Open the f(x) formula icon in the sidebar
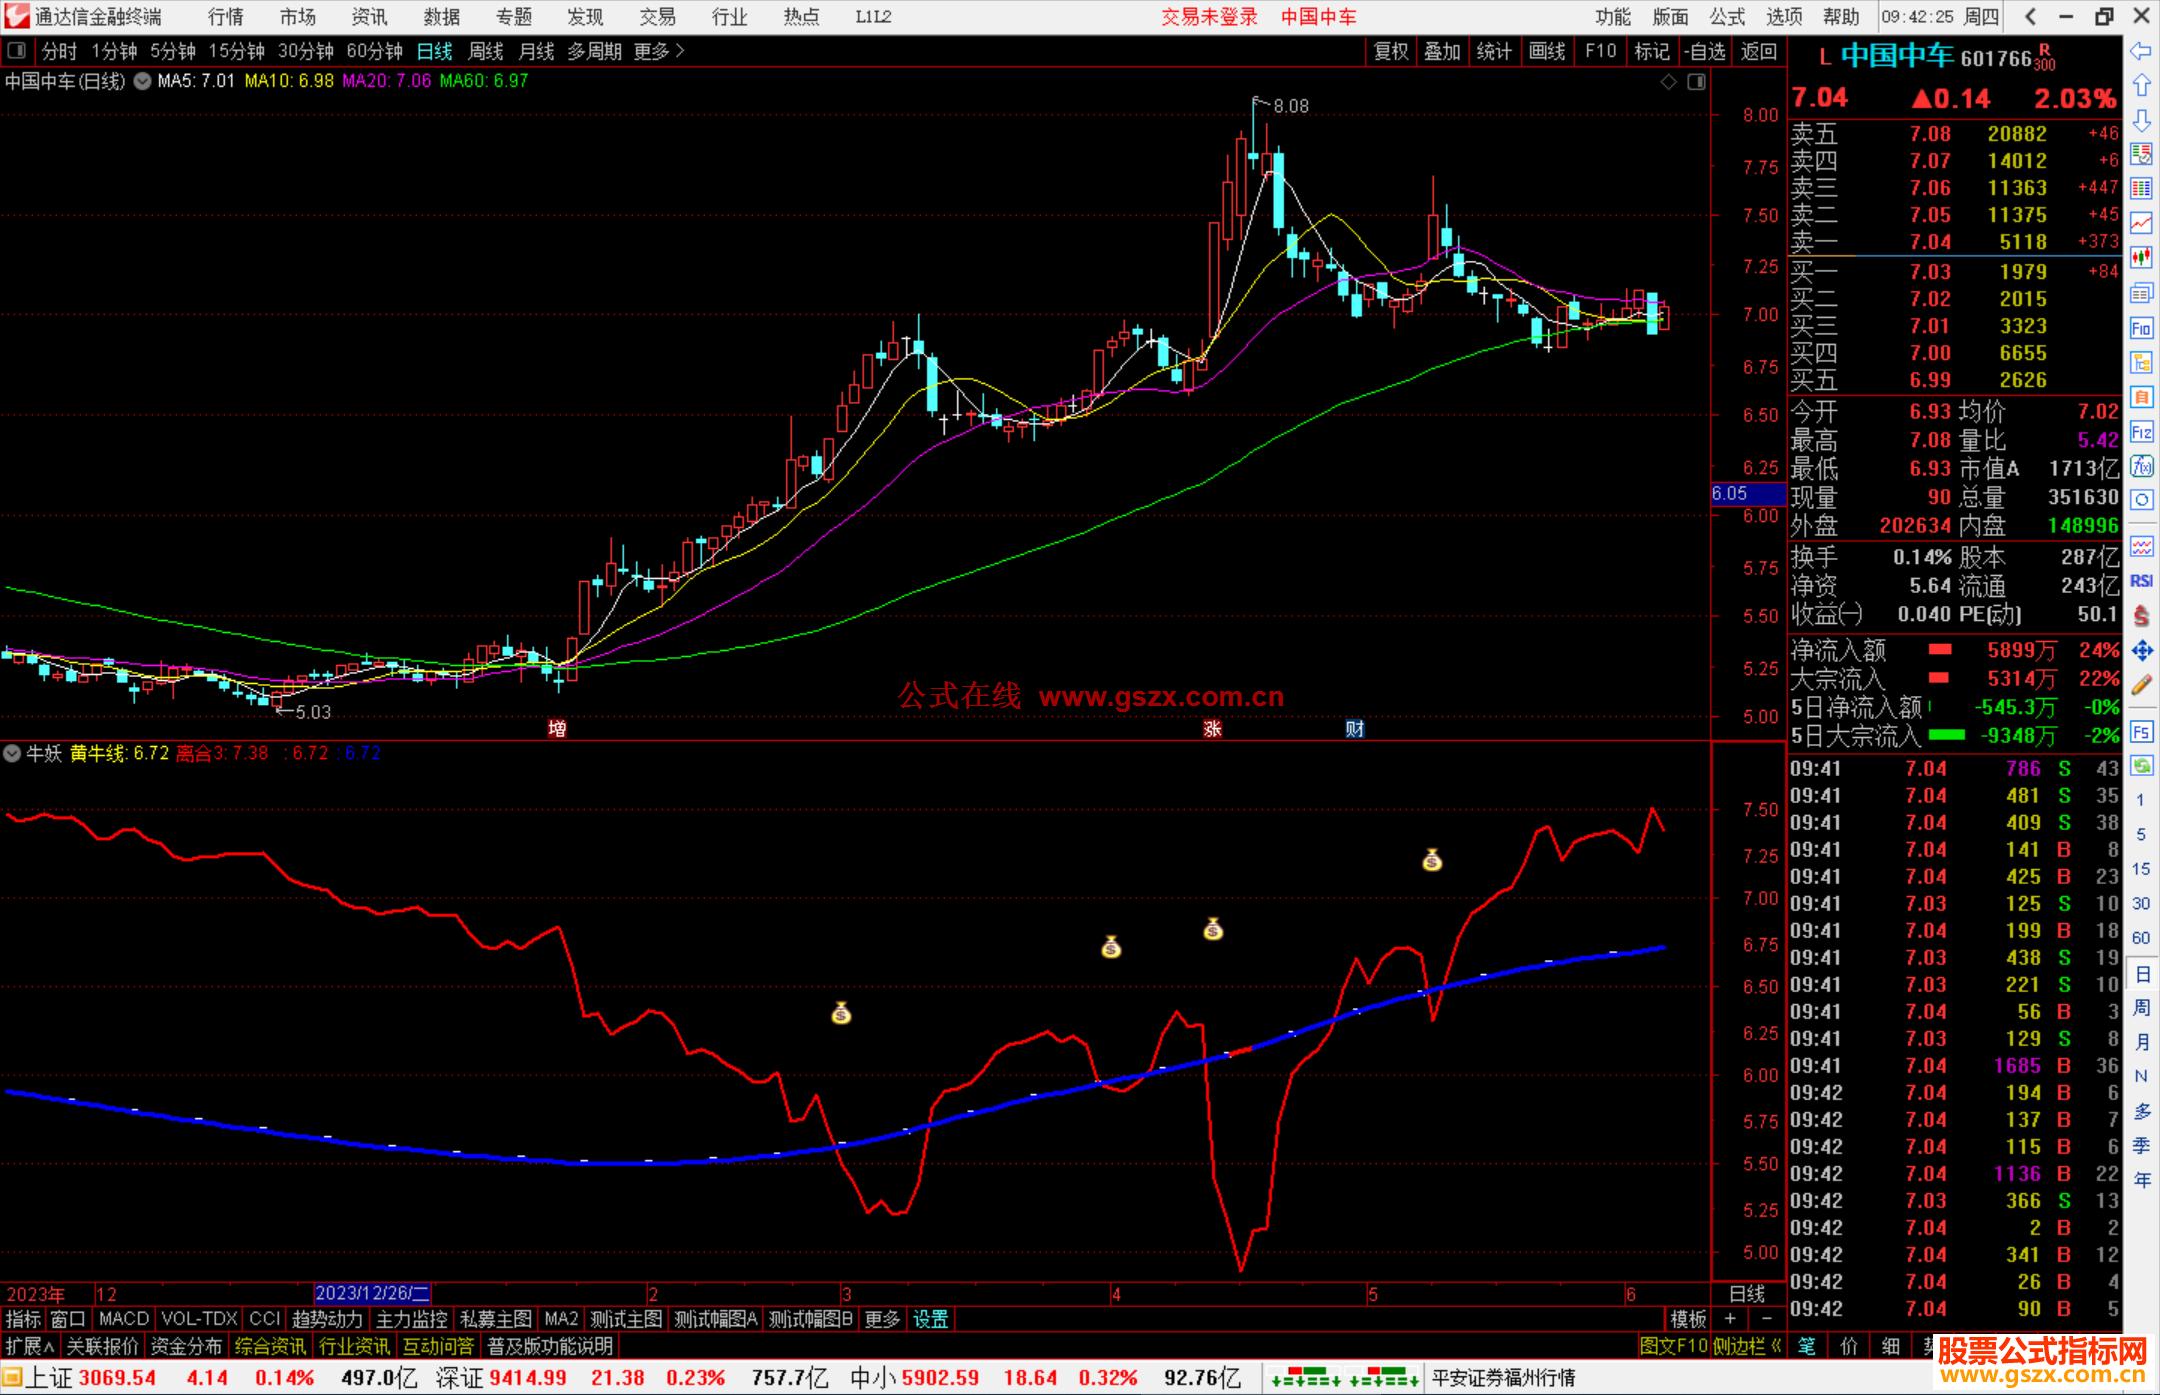Viewport: 2160px width, 1395px height. pos(2141,466)
